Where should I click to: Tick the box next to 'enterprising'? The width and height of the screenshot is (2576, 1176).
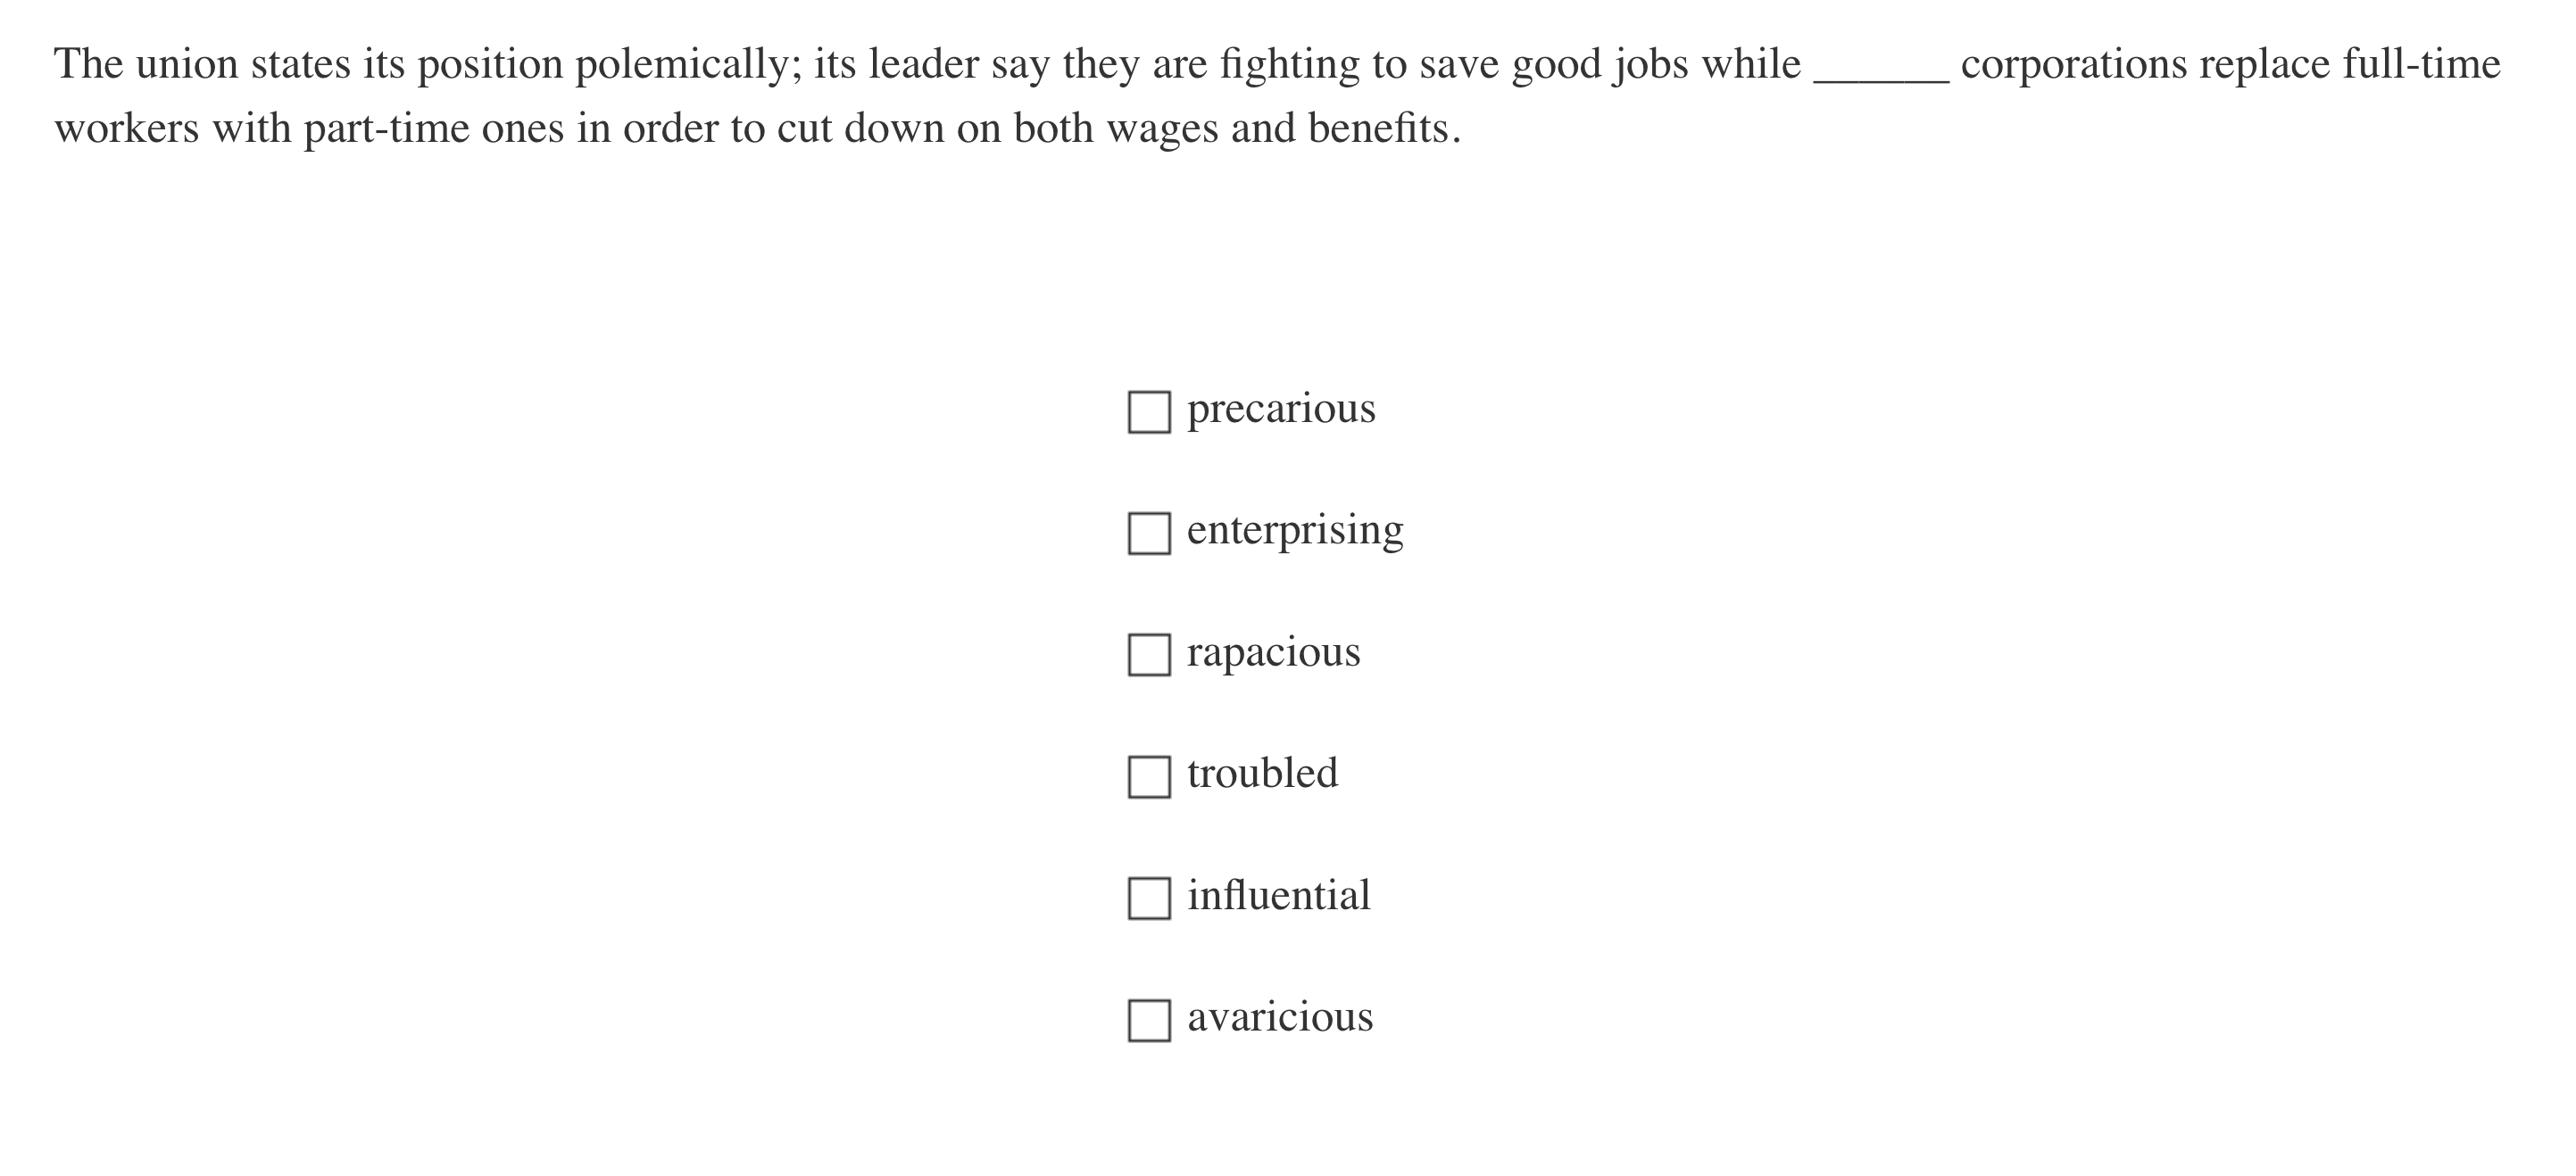tap(1149, 533)
